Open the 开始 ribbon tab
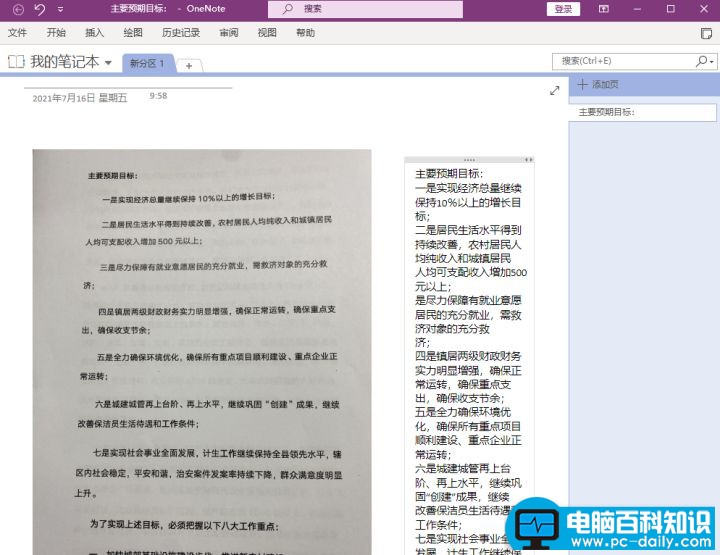 point(56,33)
